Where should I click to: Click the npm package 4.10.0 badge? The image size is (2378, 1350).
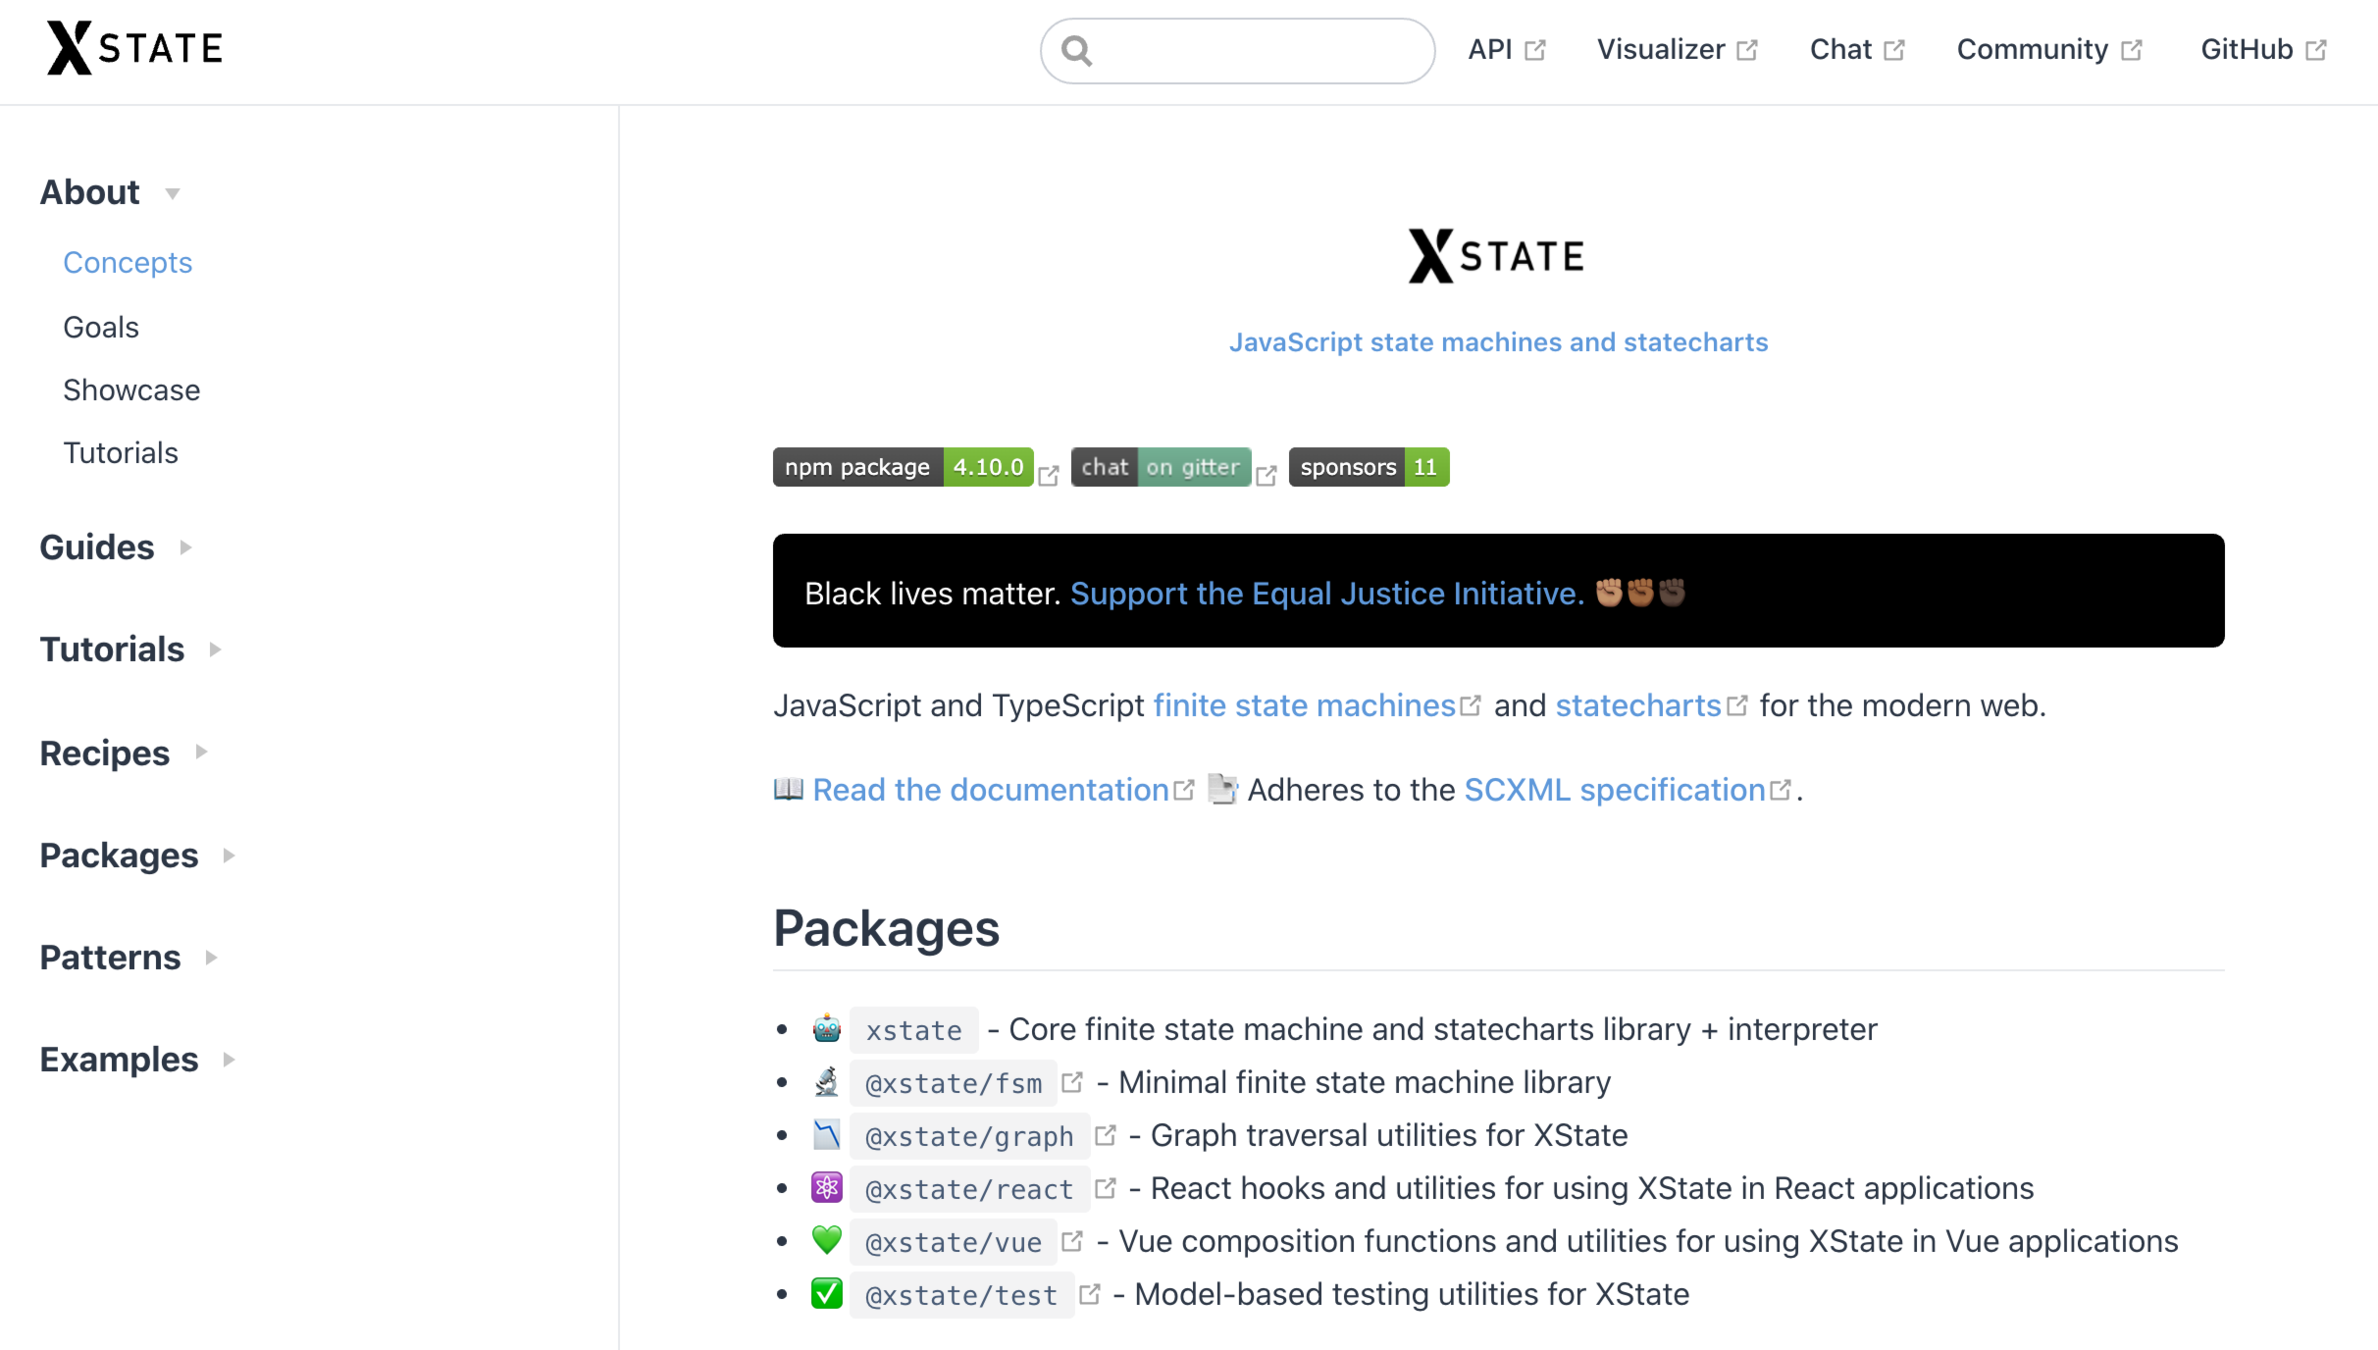[x=902, y=467]
